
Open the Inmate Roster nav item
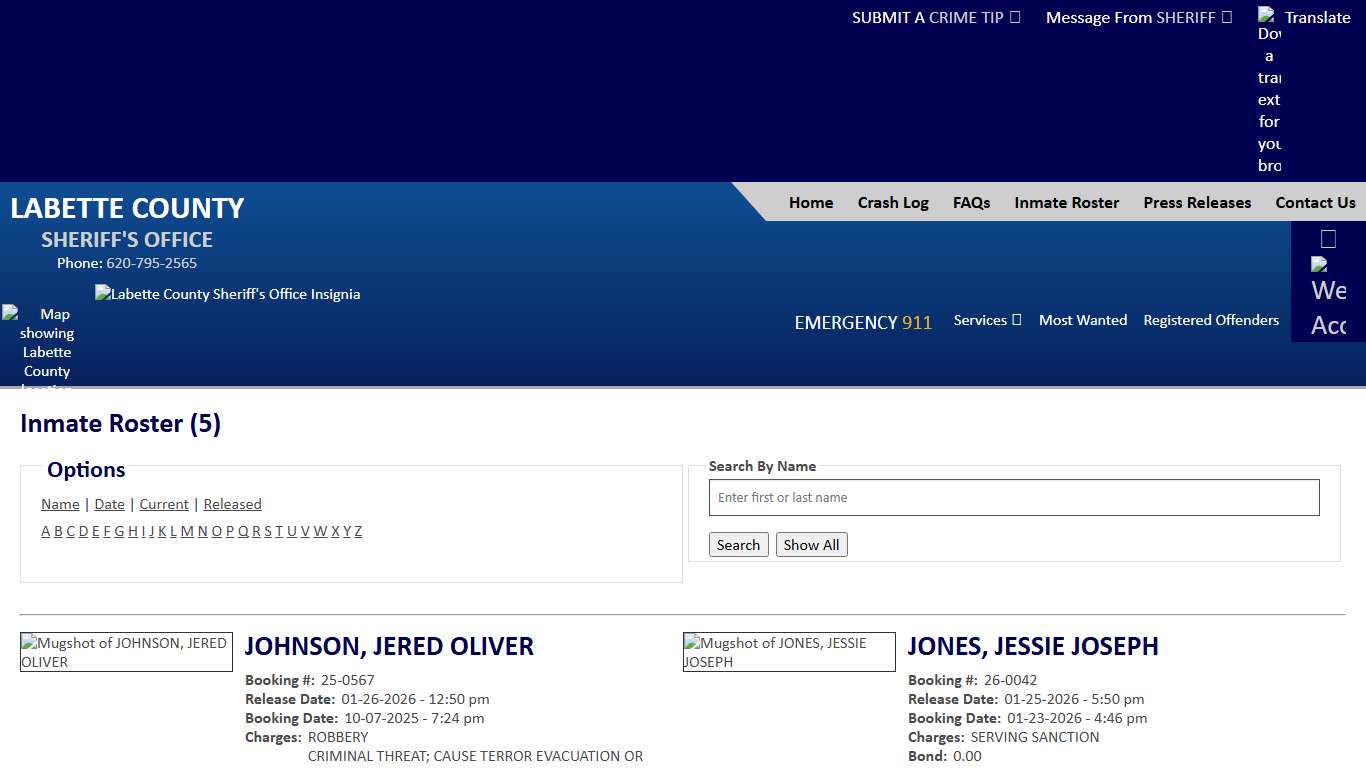pyautogui.click(x=1066, y=202)
